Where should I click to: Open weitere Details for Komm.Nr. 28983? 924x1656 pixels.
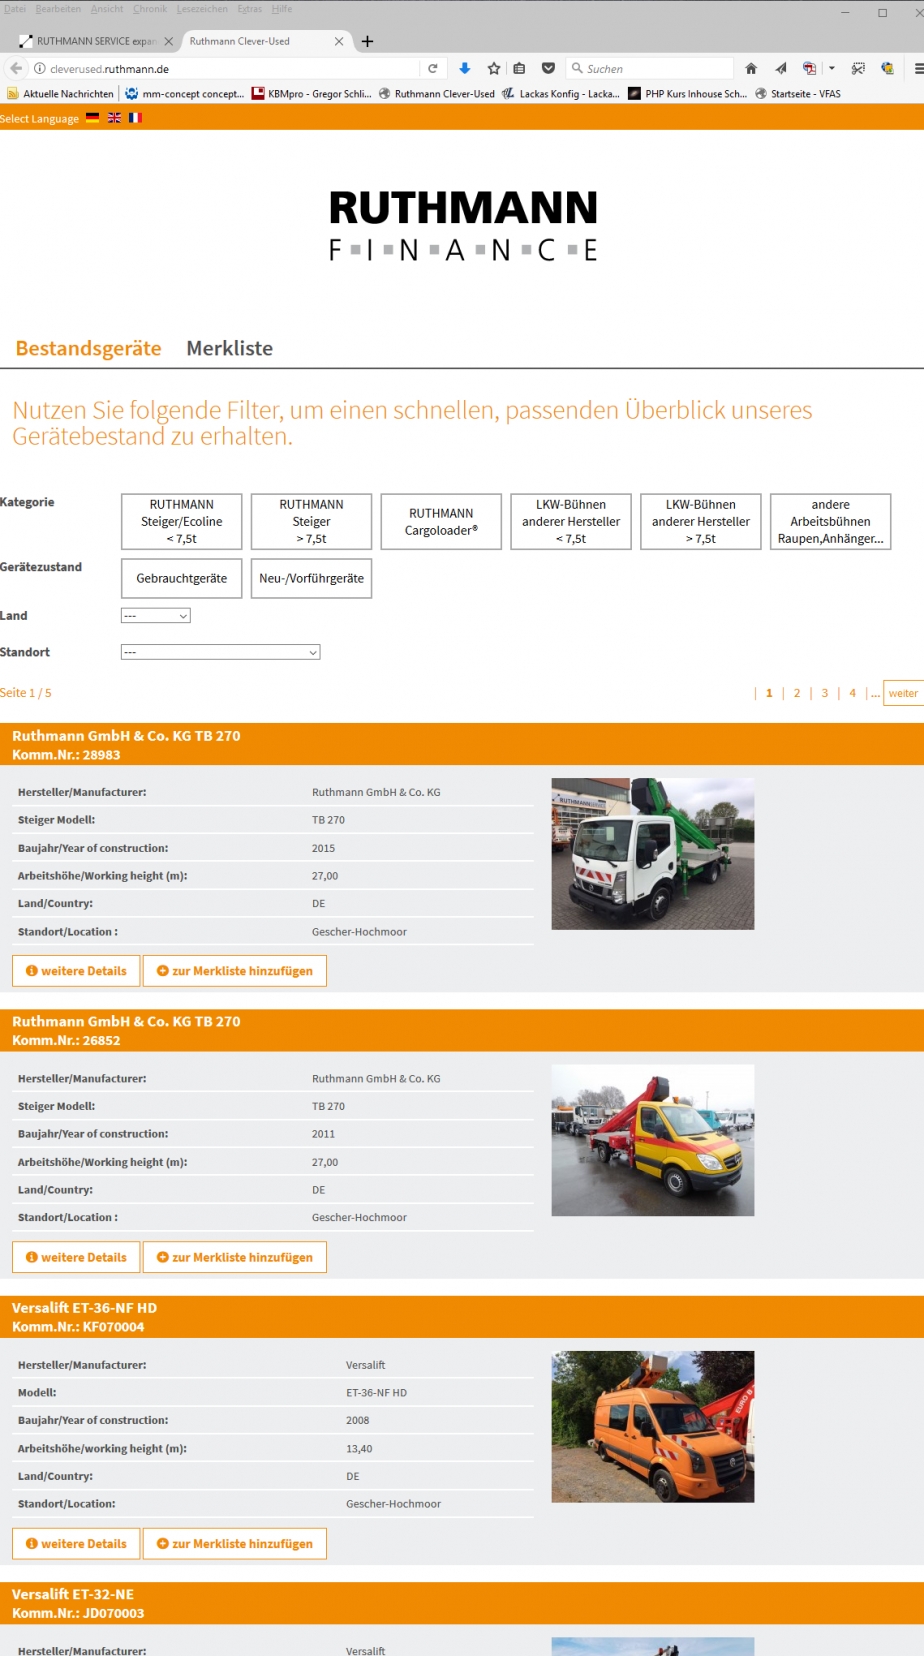76,971
